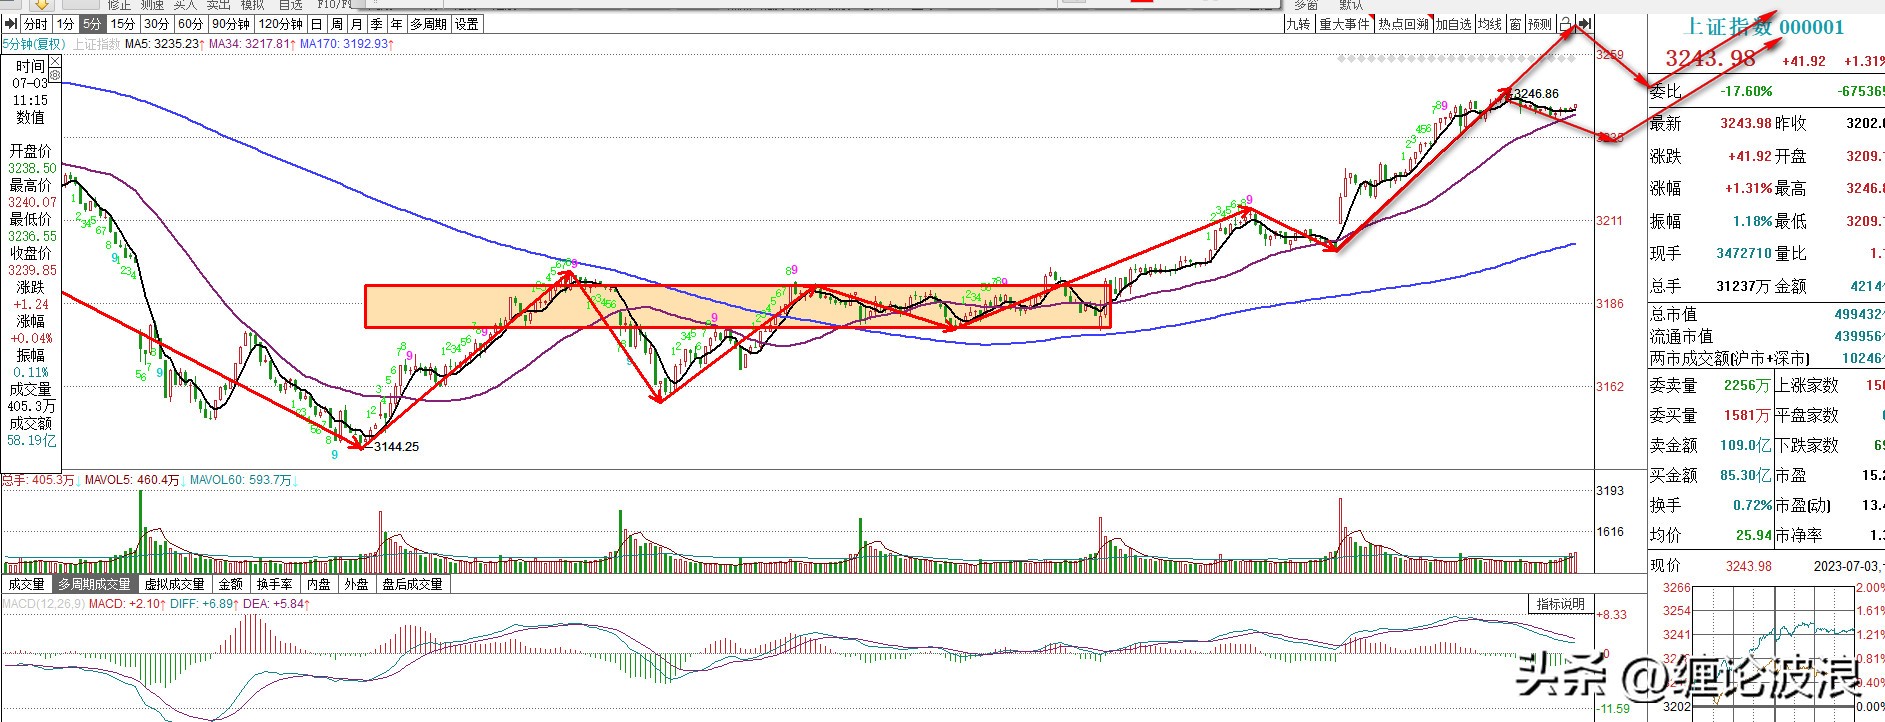Switch to the 60分 period
The width and height of the screenshot is (1885, 722).
(190, 24)
